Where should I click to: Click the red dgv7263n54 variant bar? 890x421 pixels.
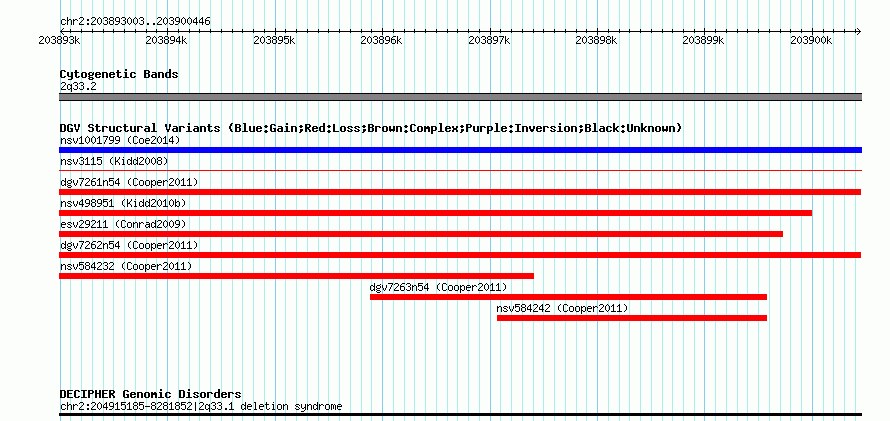569,297
